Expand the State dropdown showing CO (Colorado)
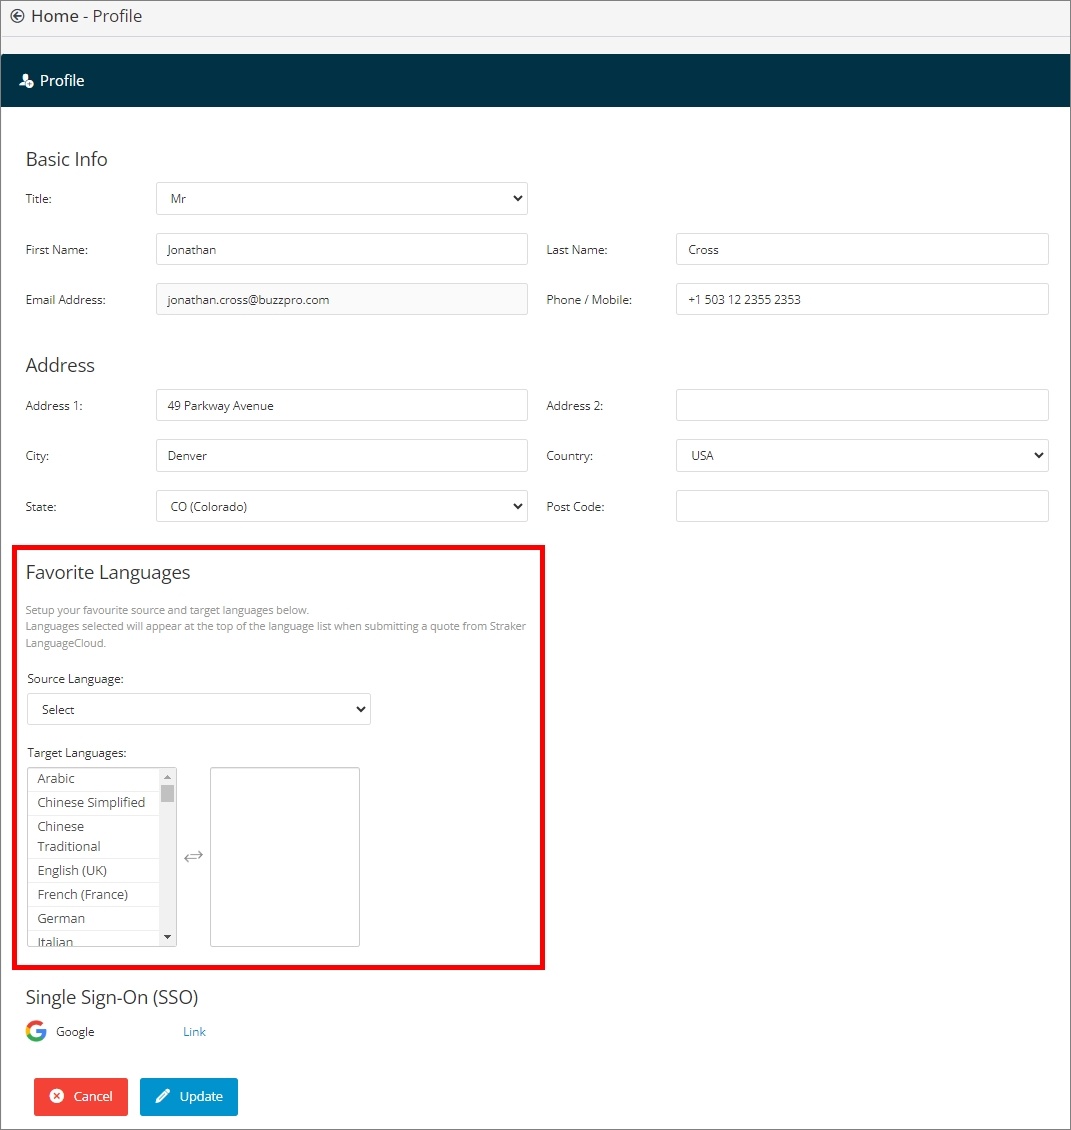 click(x=342, y=506)
